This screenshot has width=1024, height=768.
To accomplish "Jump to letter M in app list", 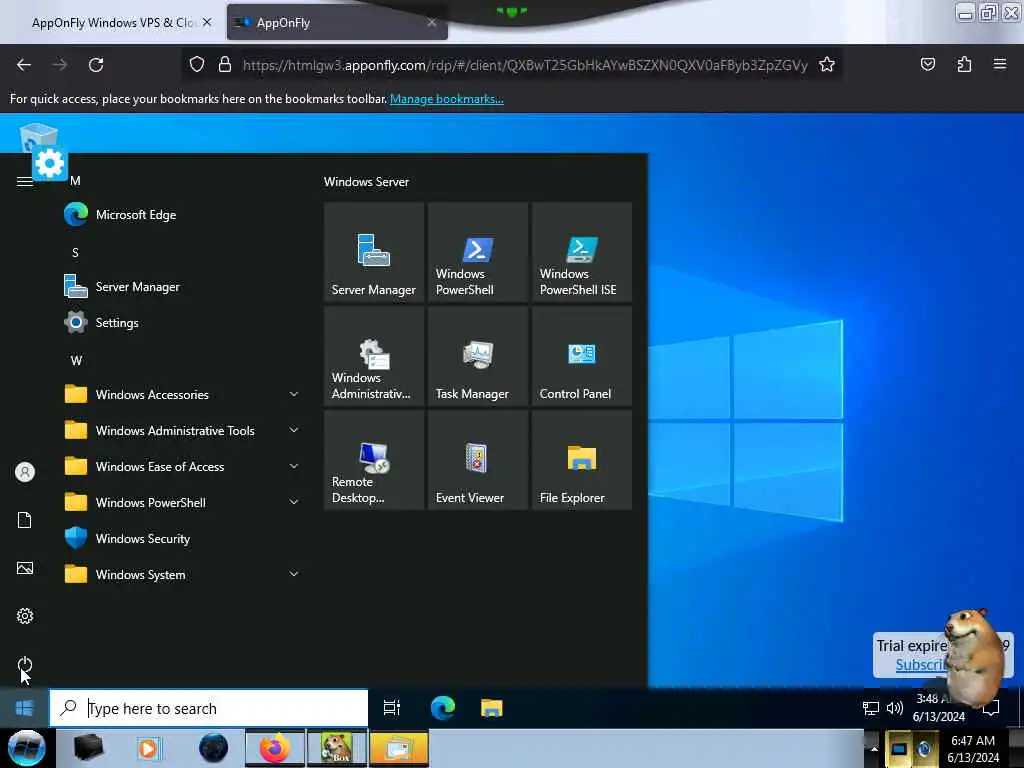I will pyautogui.click(x=76, y=181).
